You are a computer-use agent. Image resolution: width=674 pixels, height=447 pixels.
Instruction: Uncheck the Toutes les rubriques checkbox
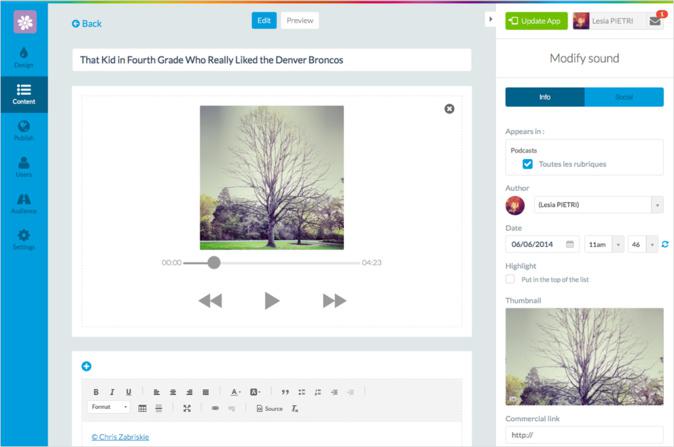coord(527,164)
